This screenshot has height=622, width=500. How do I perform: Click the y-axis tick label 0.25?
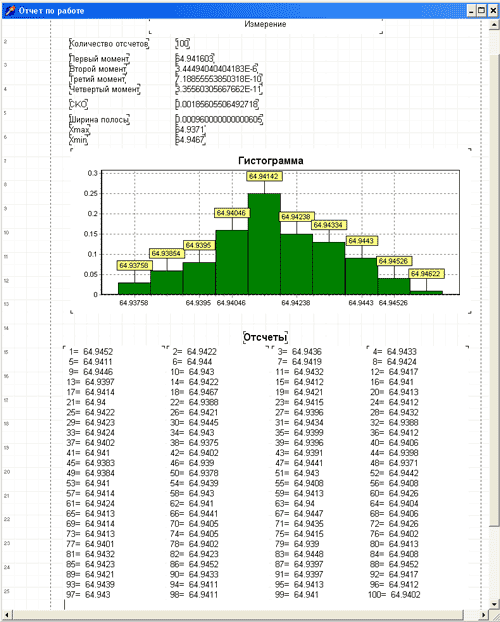[90, 194]
